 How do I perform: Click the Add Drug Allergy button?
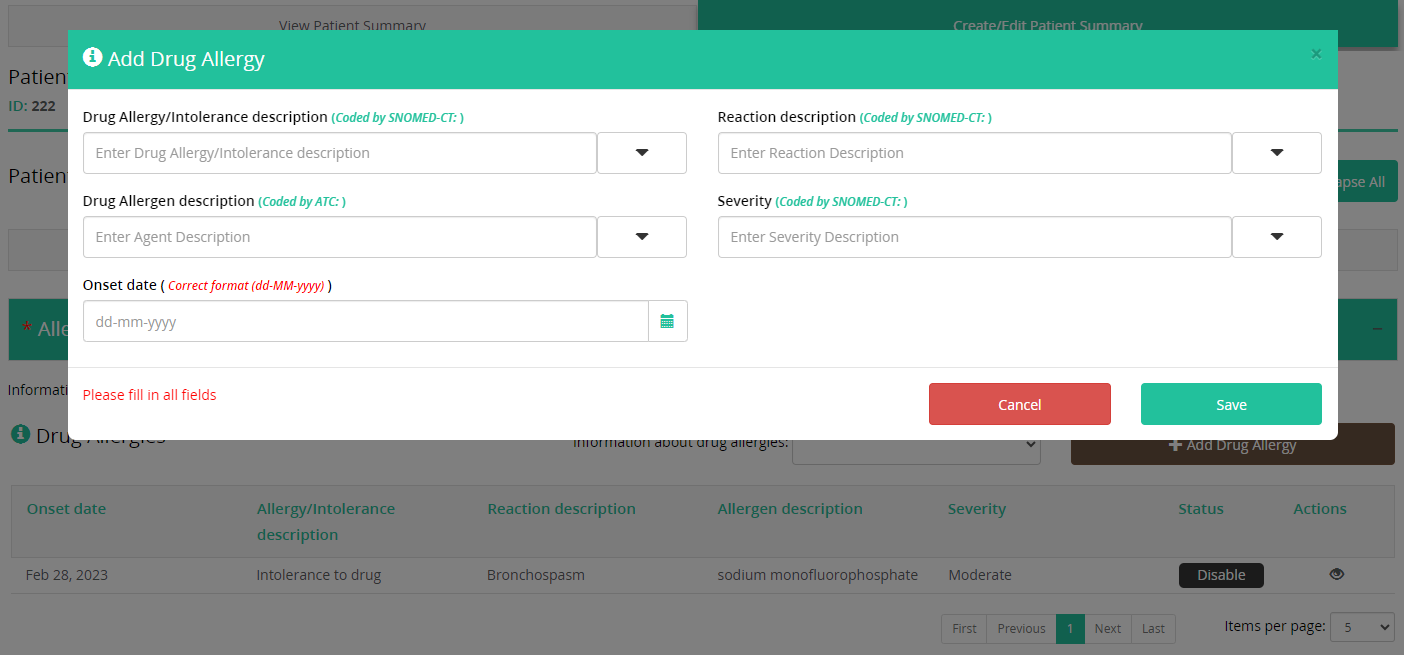pyautogui.click(x=1232, y=446)
